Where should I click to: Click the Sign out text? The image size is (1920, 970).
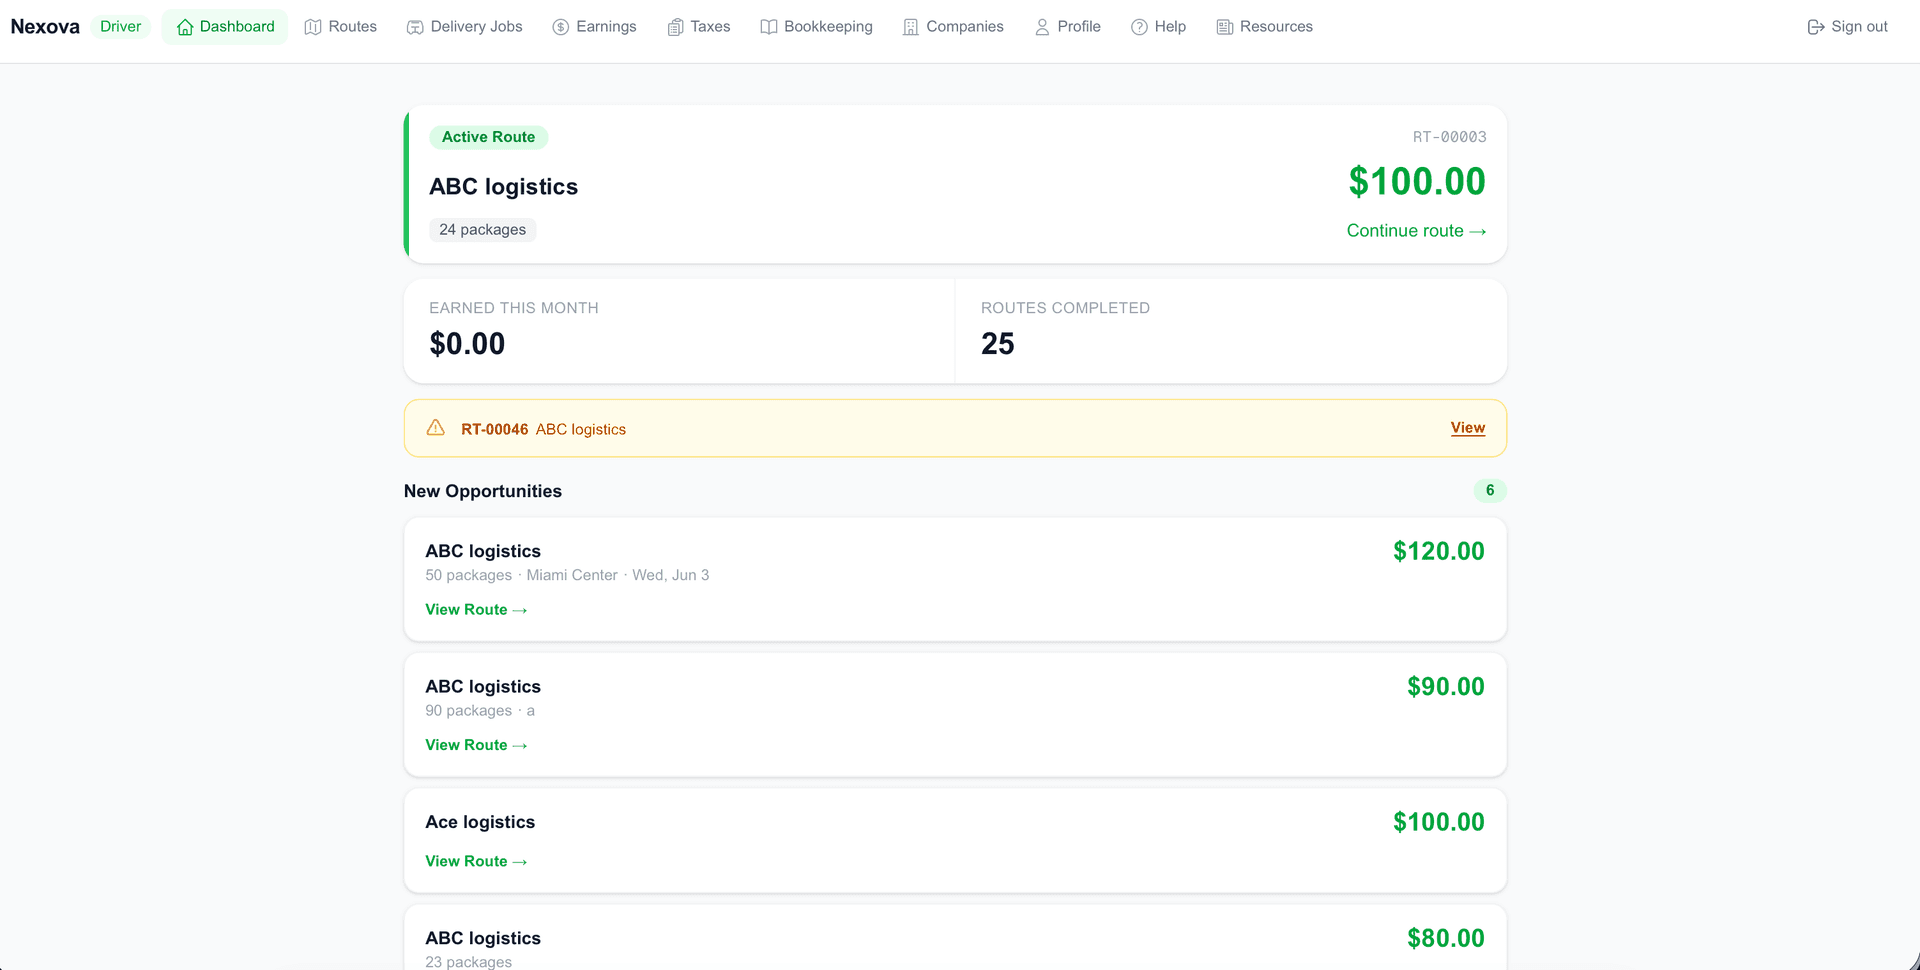coord(1860,27)
